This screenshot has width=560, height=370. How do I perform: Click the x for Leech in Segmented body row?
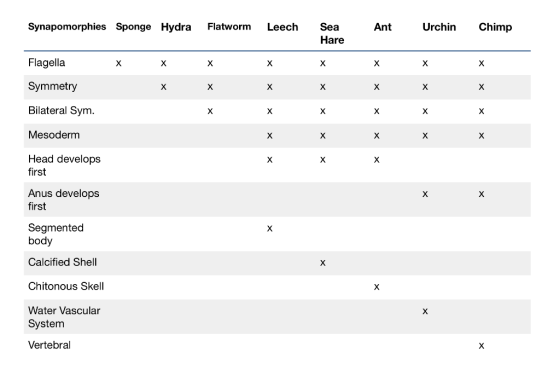270,229
